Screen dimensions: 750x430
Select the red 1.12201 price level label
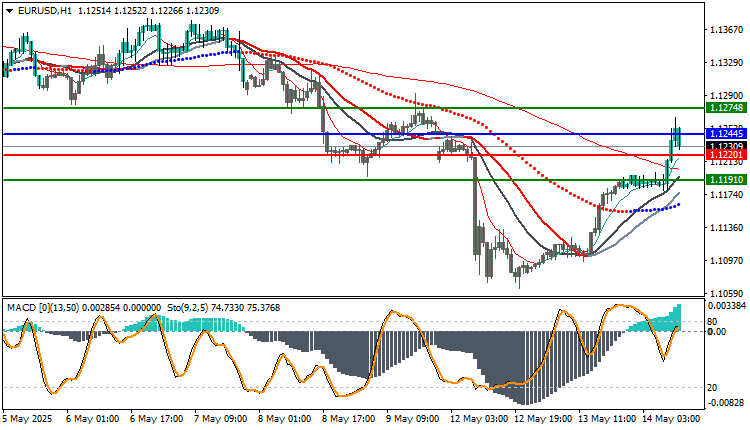click(x=726, y=154)
